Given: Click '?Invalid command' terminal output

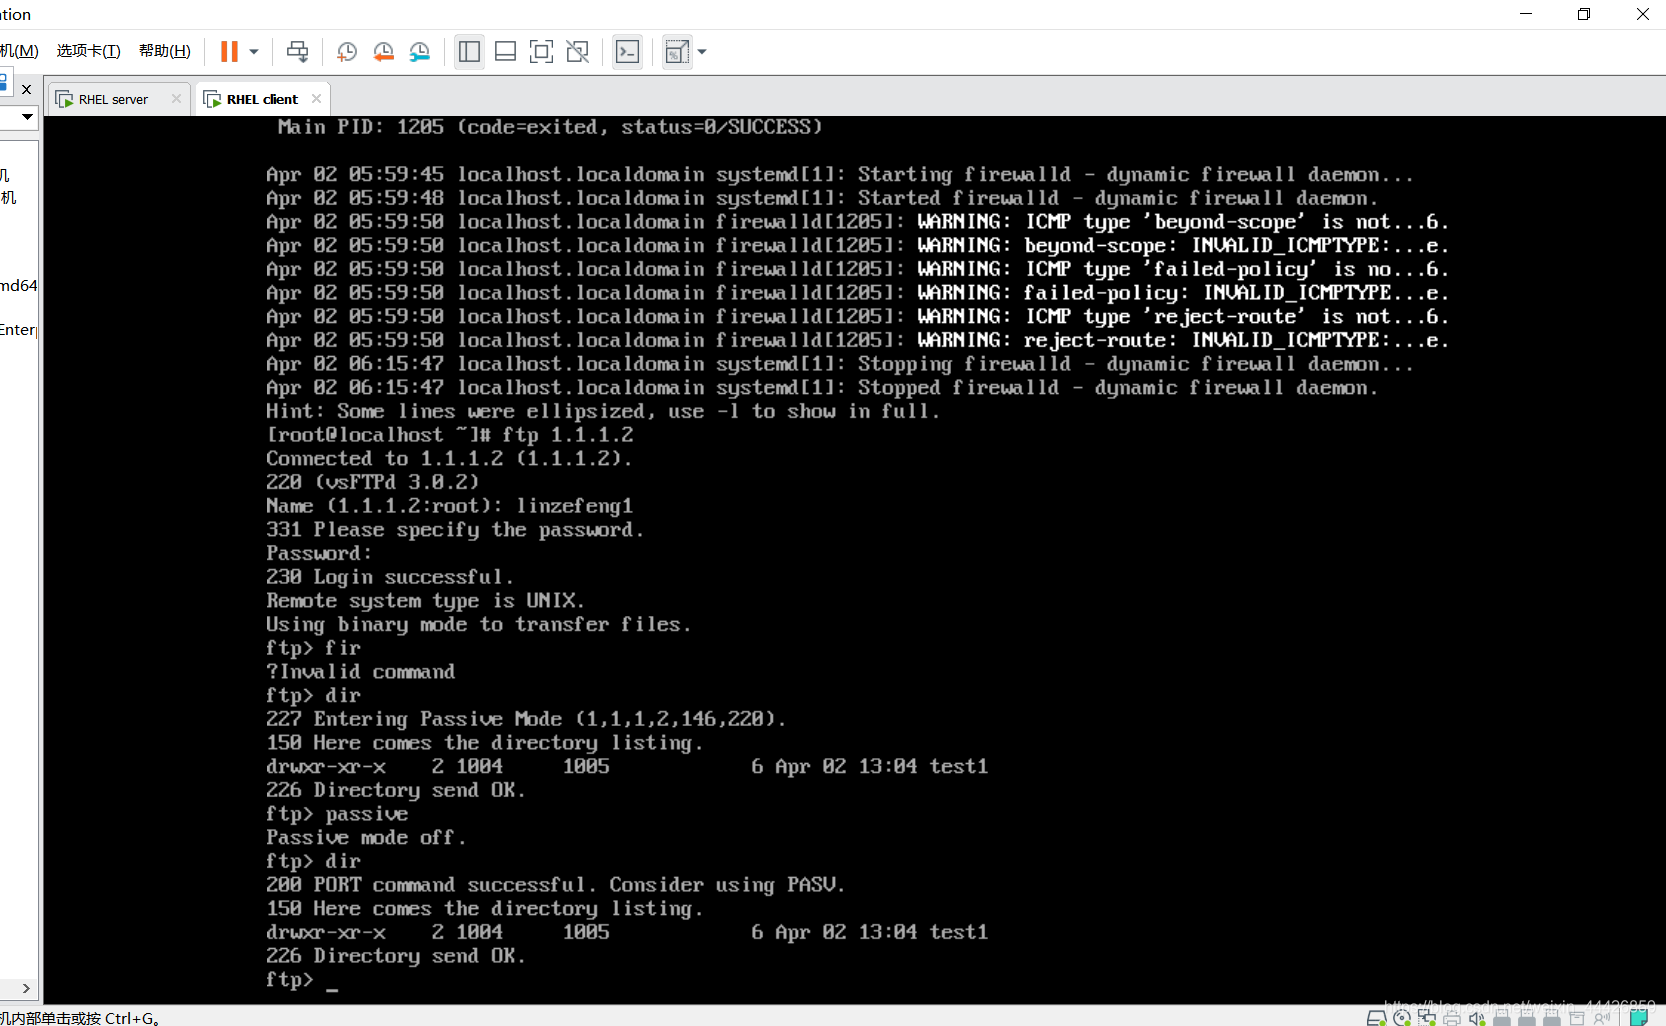Looking at the screenshot, I should pyautogui.click(x=361, y=672).
